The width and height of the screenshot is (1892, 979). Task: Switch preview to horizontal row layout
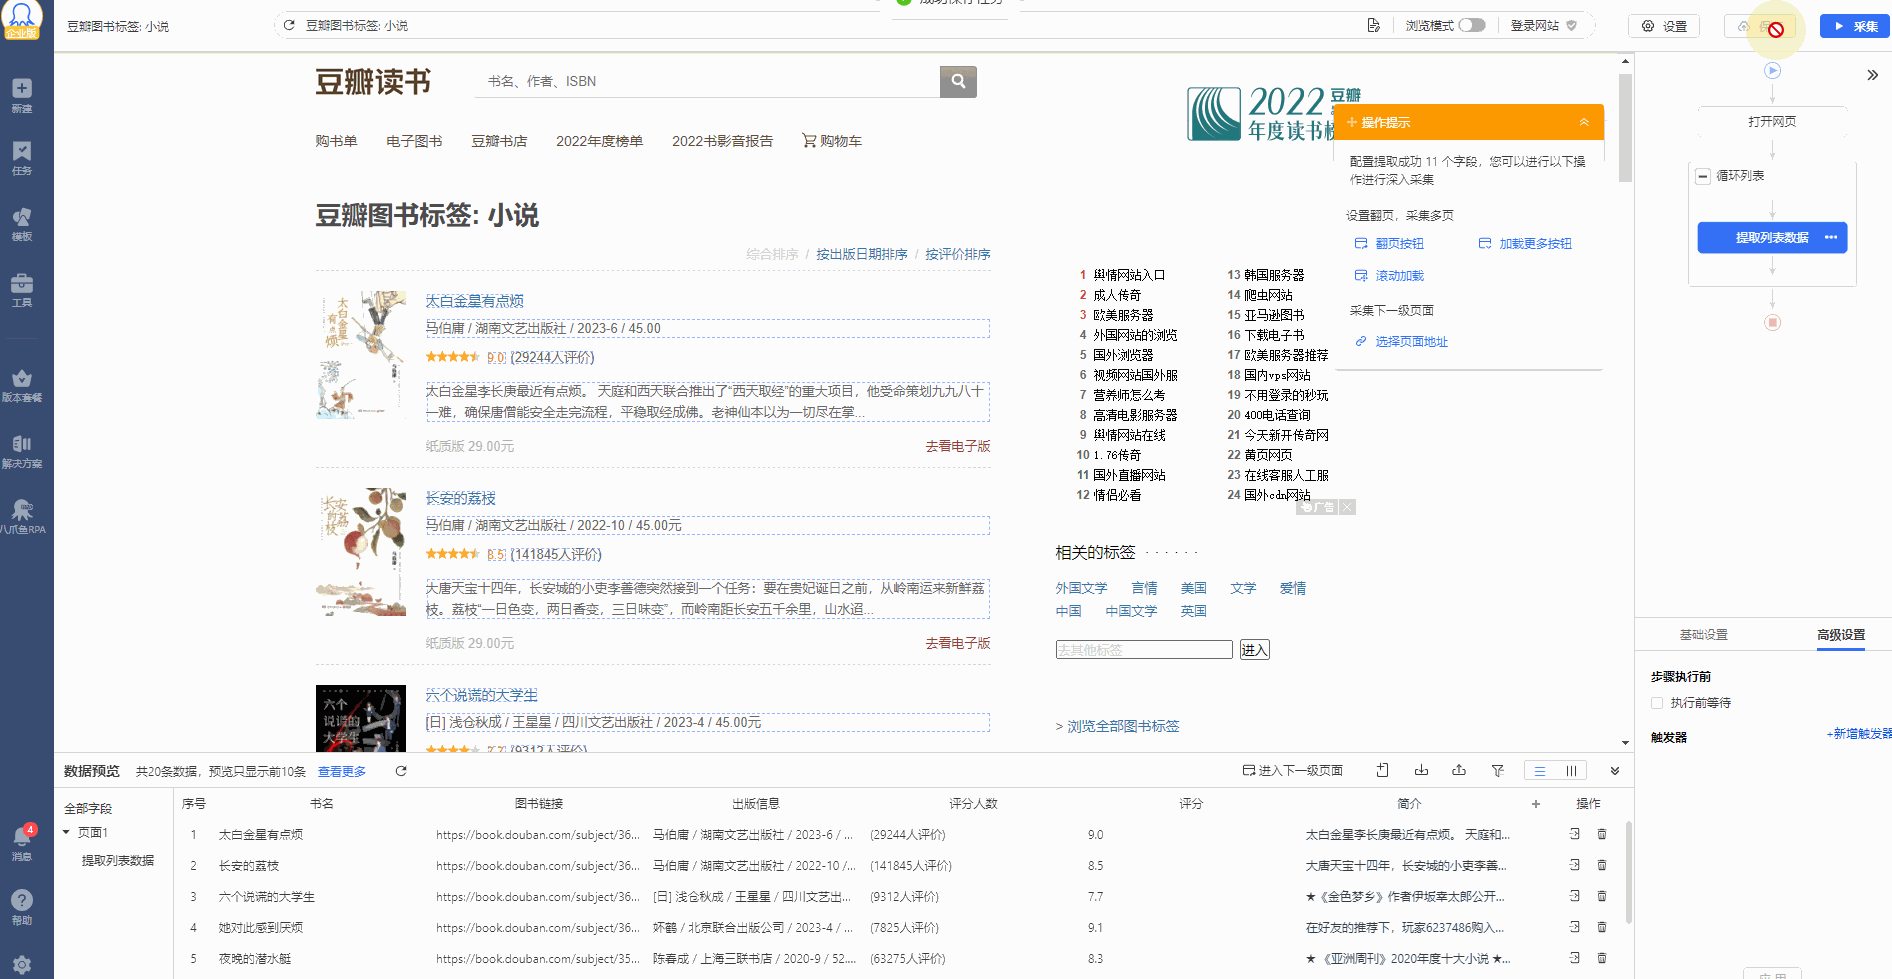point(1540,771)
